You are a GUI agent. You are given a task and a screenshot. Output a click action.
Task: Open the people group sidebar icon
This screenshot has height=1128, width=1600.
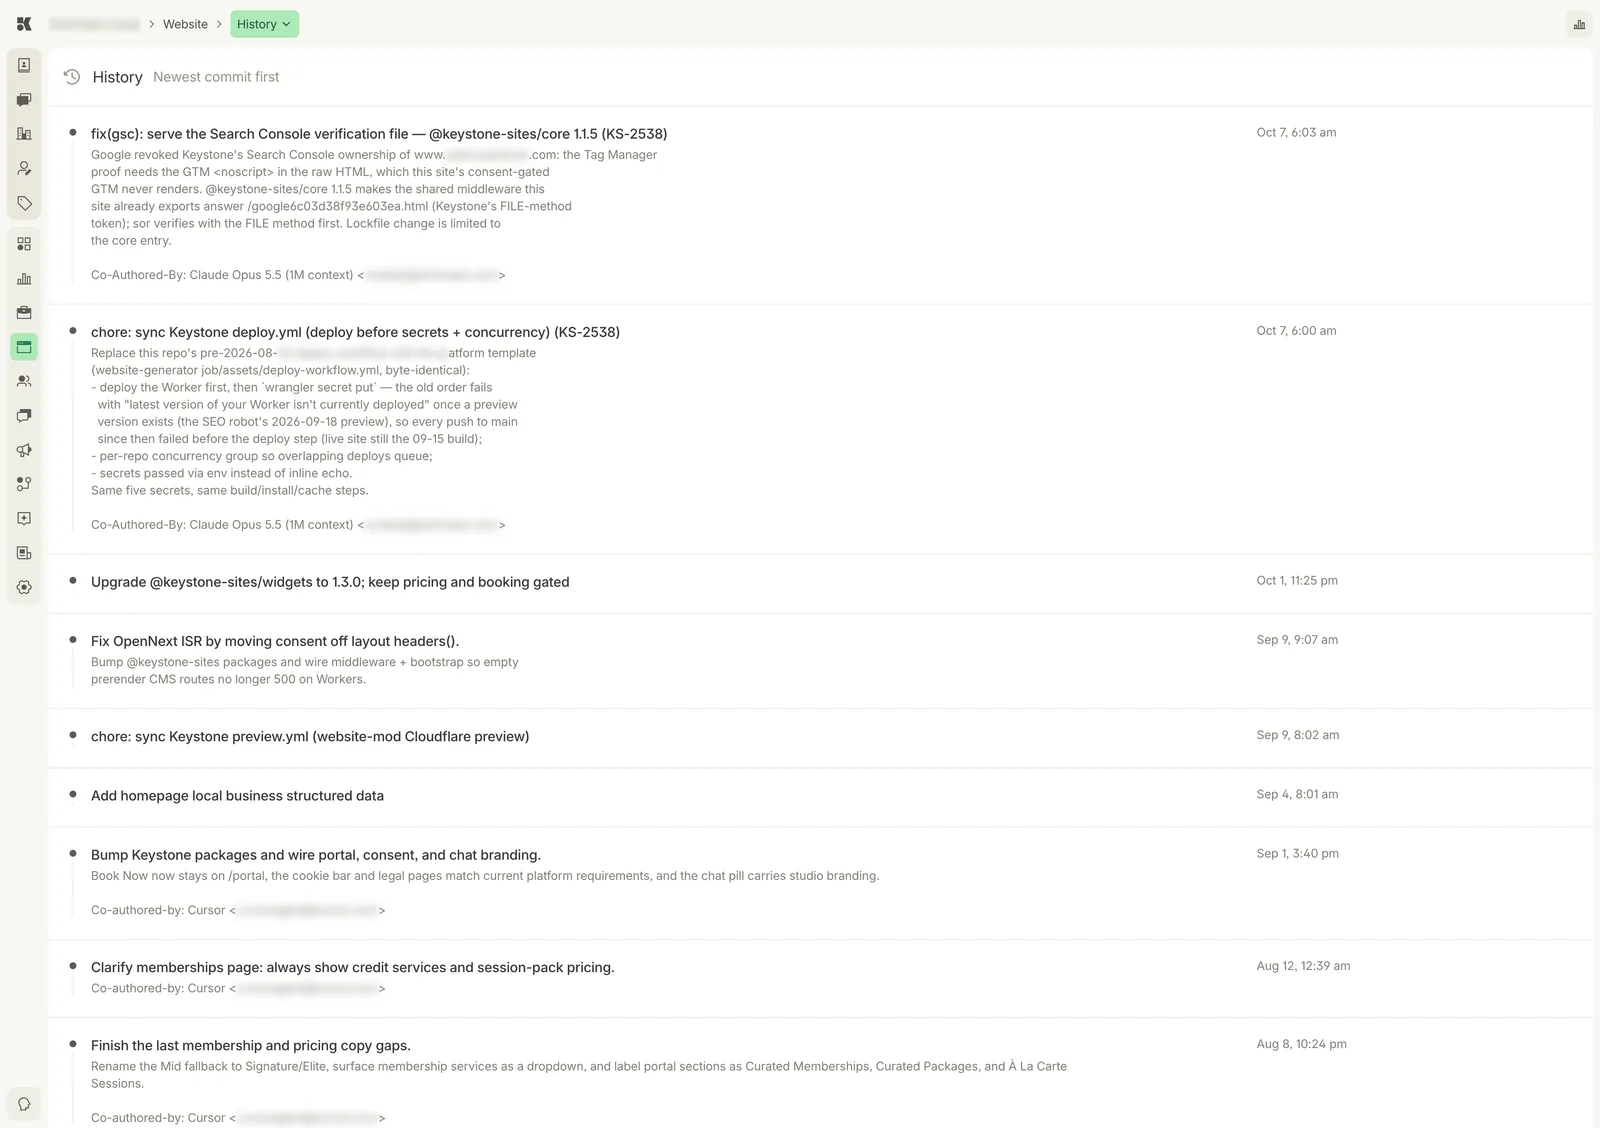click(x=24, y=381)
